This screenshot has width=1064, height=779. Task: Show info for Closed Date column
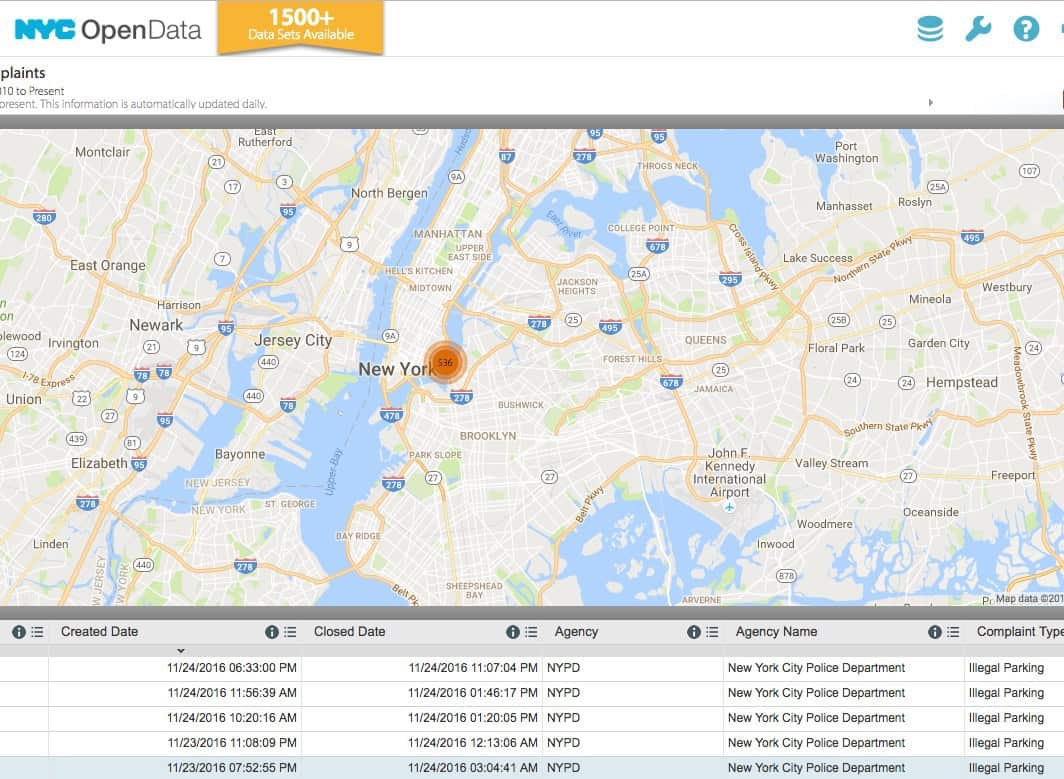click(x=513, y=632)
